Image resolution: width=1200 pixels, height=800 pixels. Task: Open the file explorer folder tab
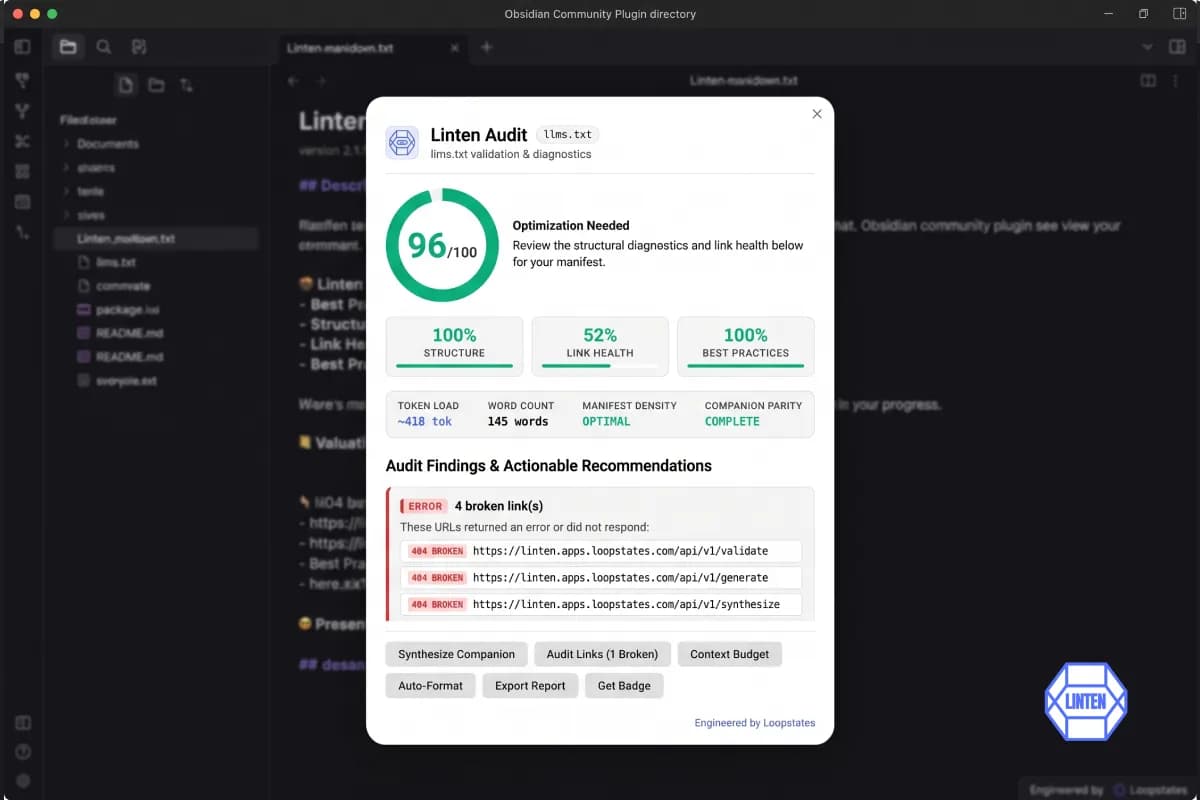coord(68,47)
